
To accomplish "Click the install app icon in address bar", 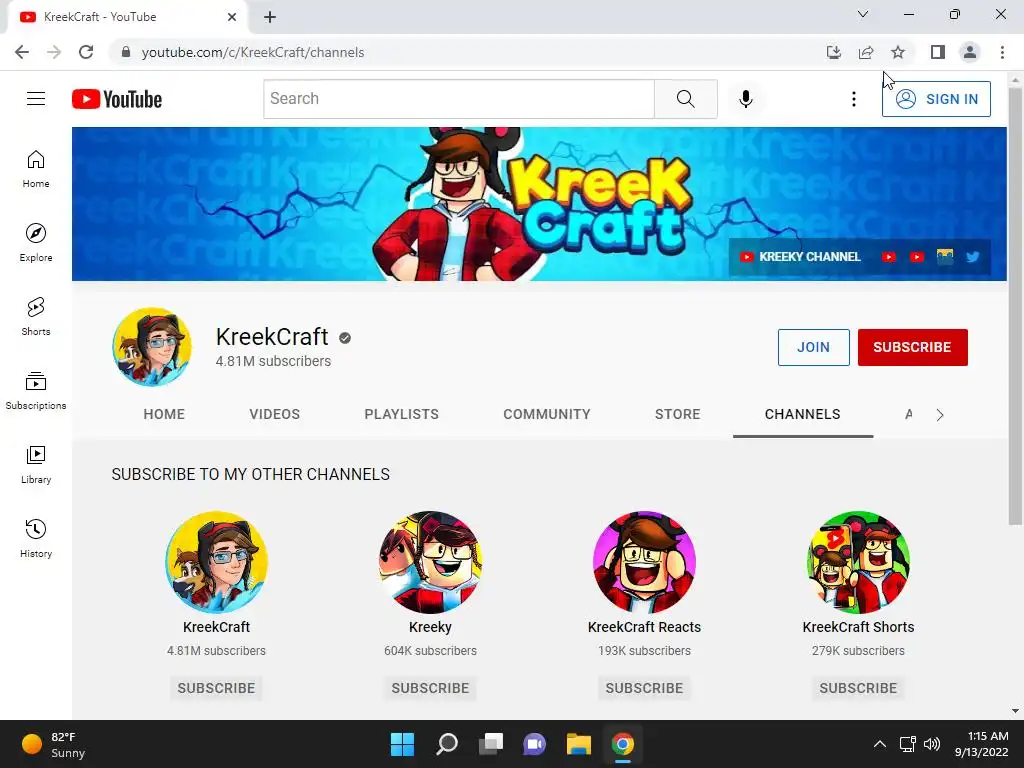I will click(x=834, y=52).
